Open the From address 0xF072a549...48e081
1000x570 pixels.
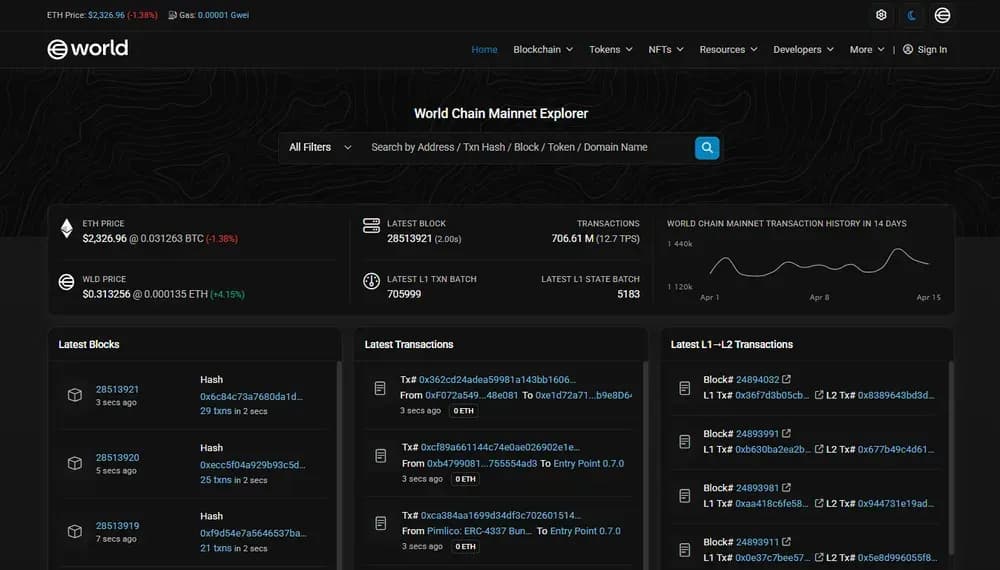pos(471,395)
